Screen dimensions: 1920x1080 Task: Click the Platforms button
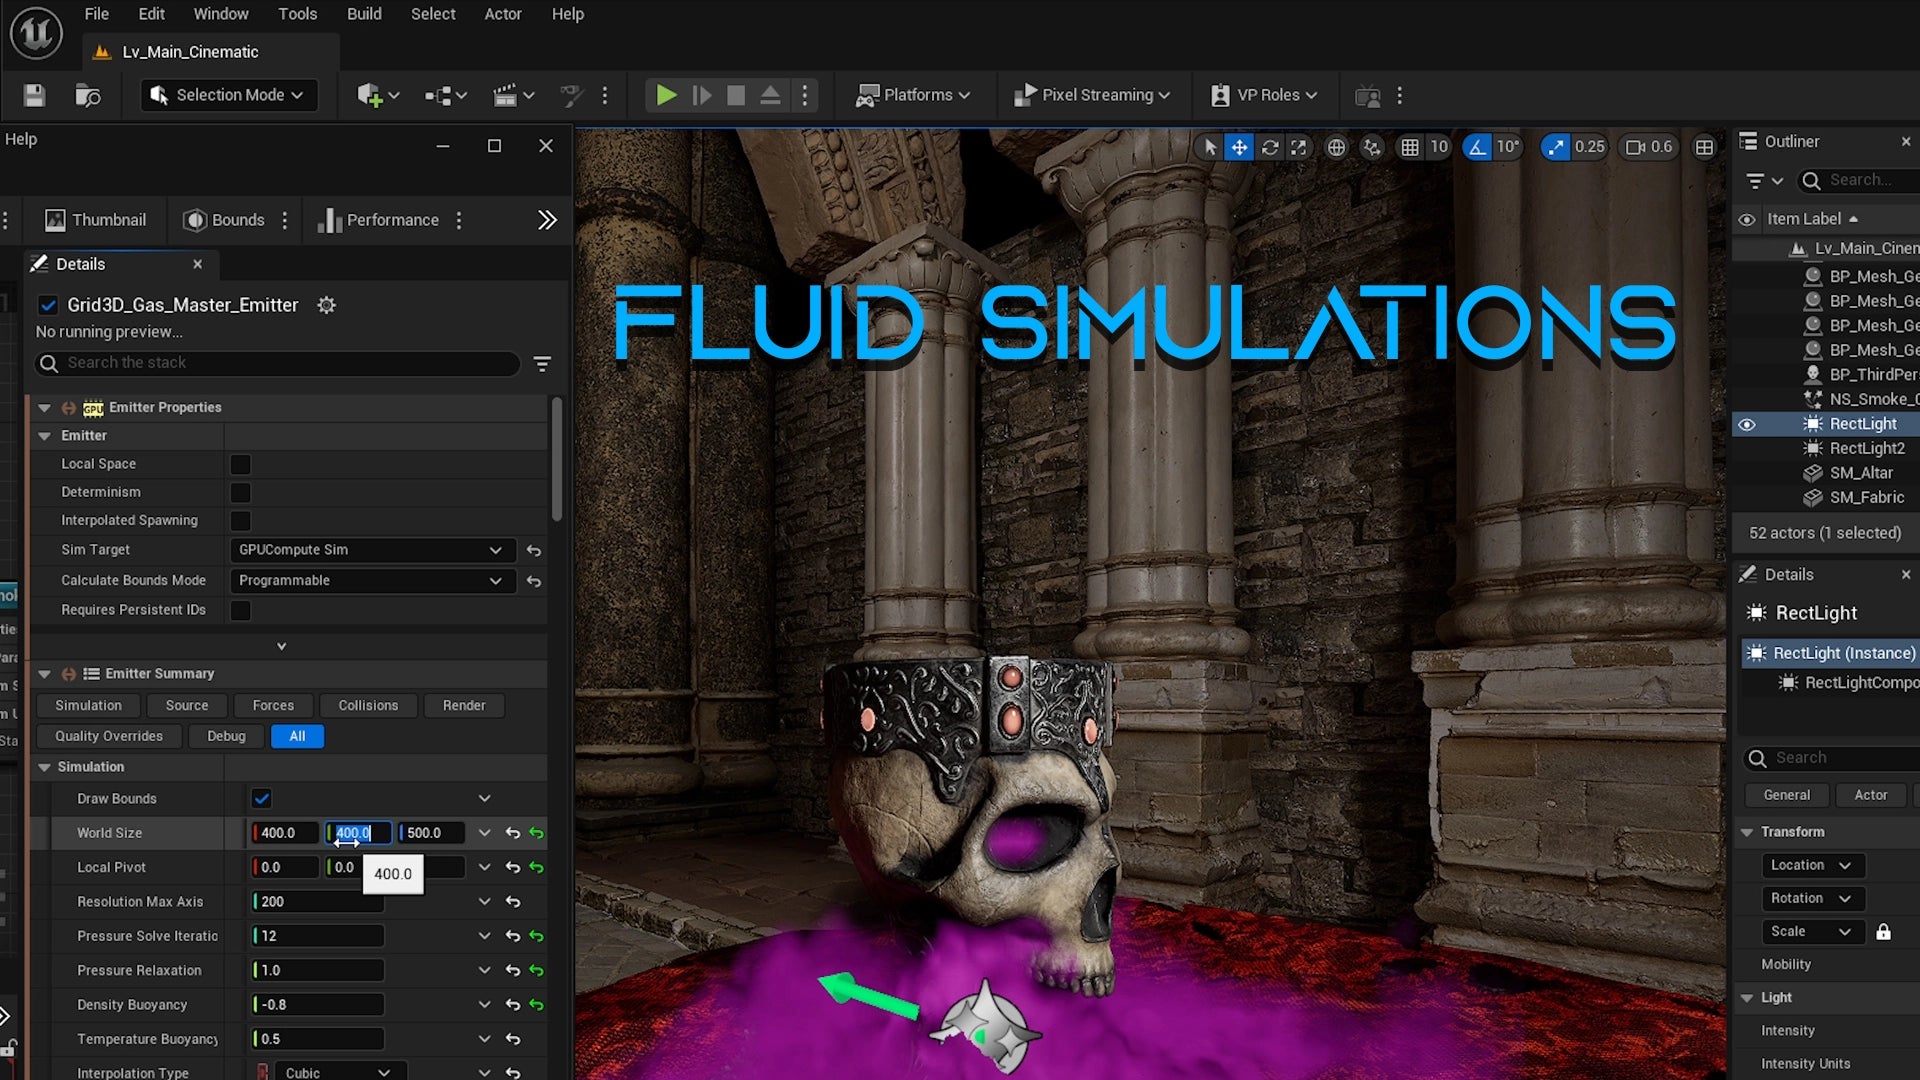click(914, 95)
